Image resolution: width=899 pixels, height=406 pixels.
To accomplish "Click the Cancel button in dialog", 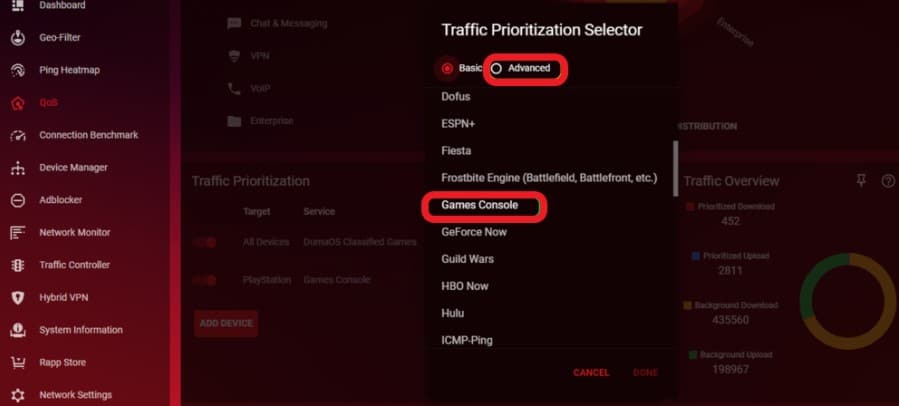I will click(591, 373).
